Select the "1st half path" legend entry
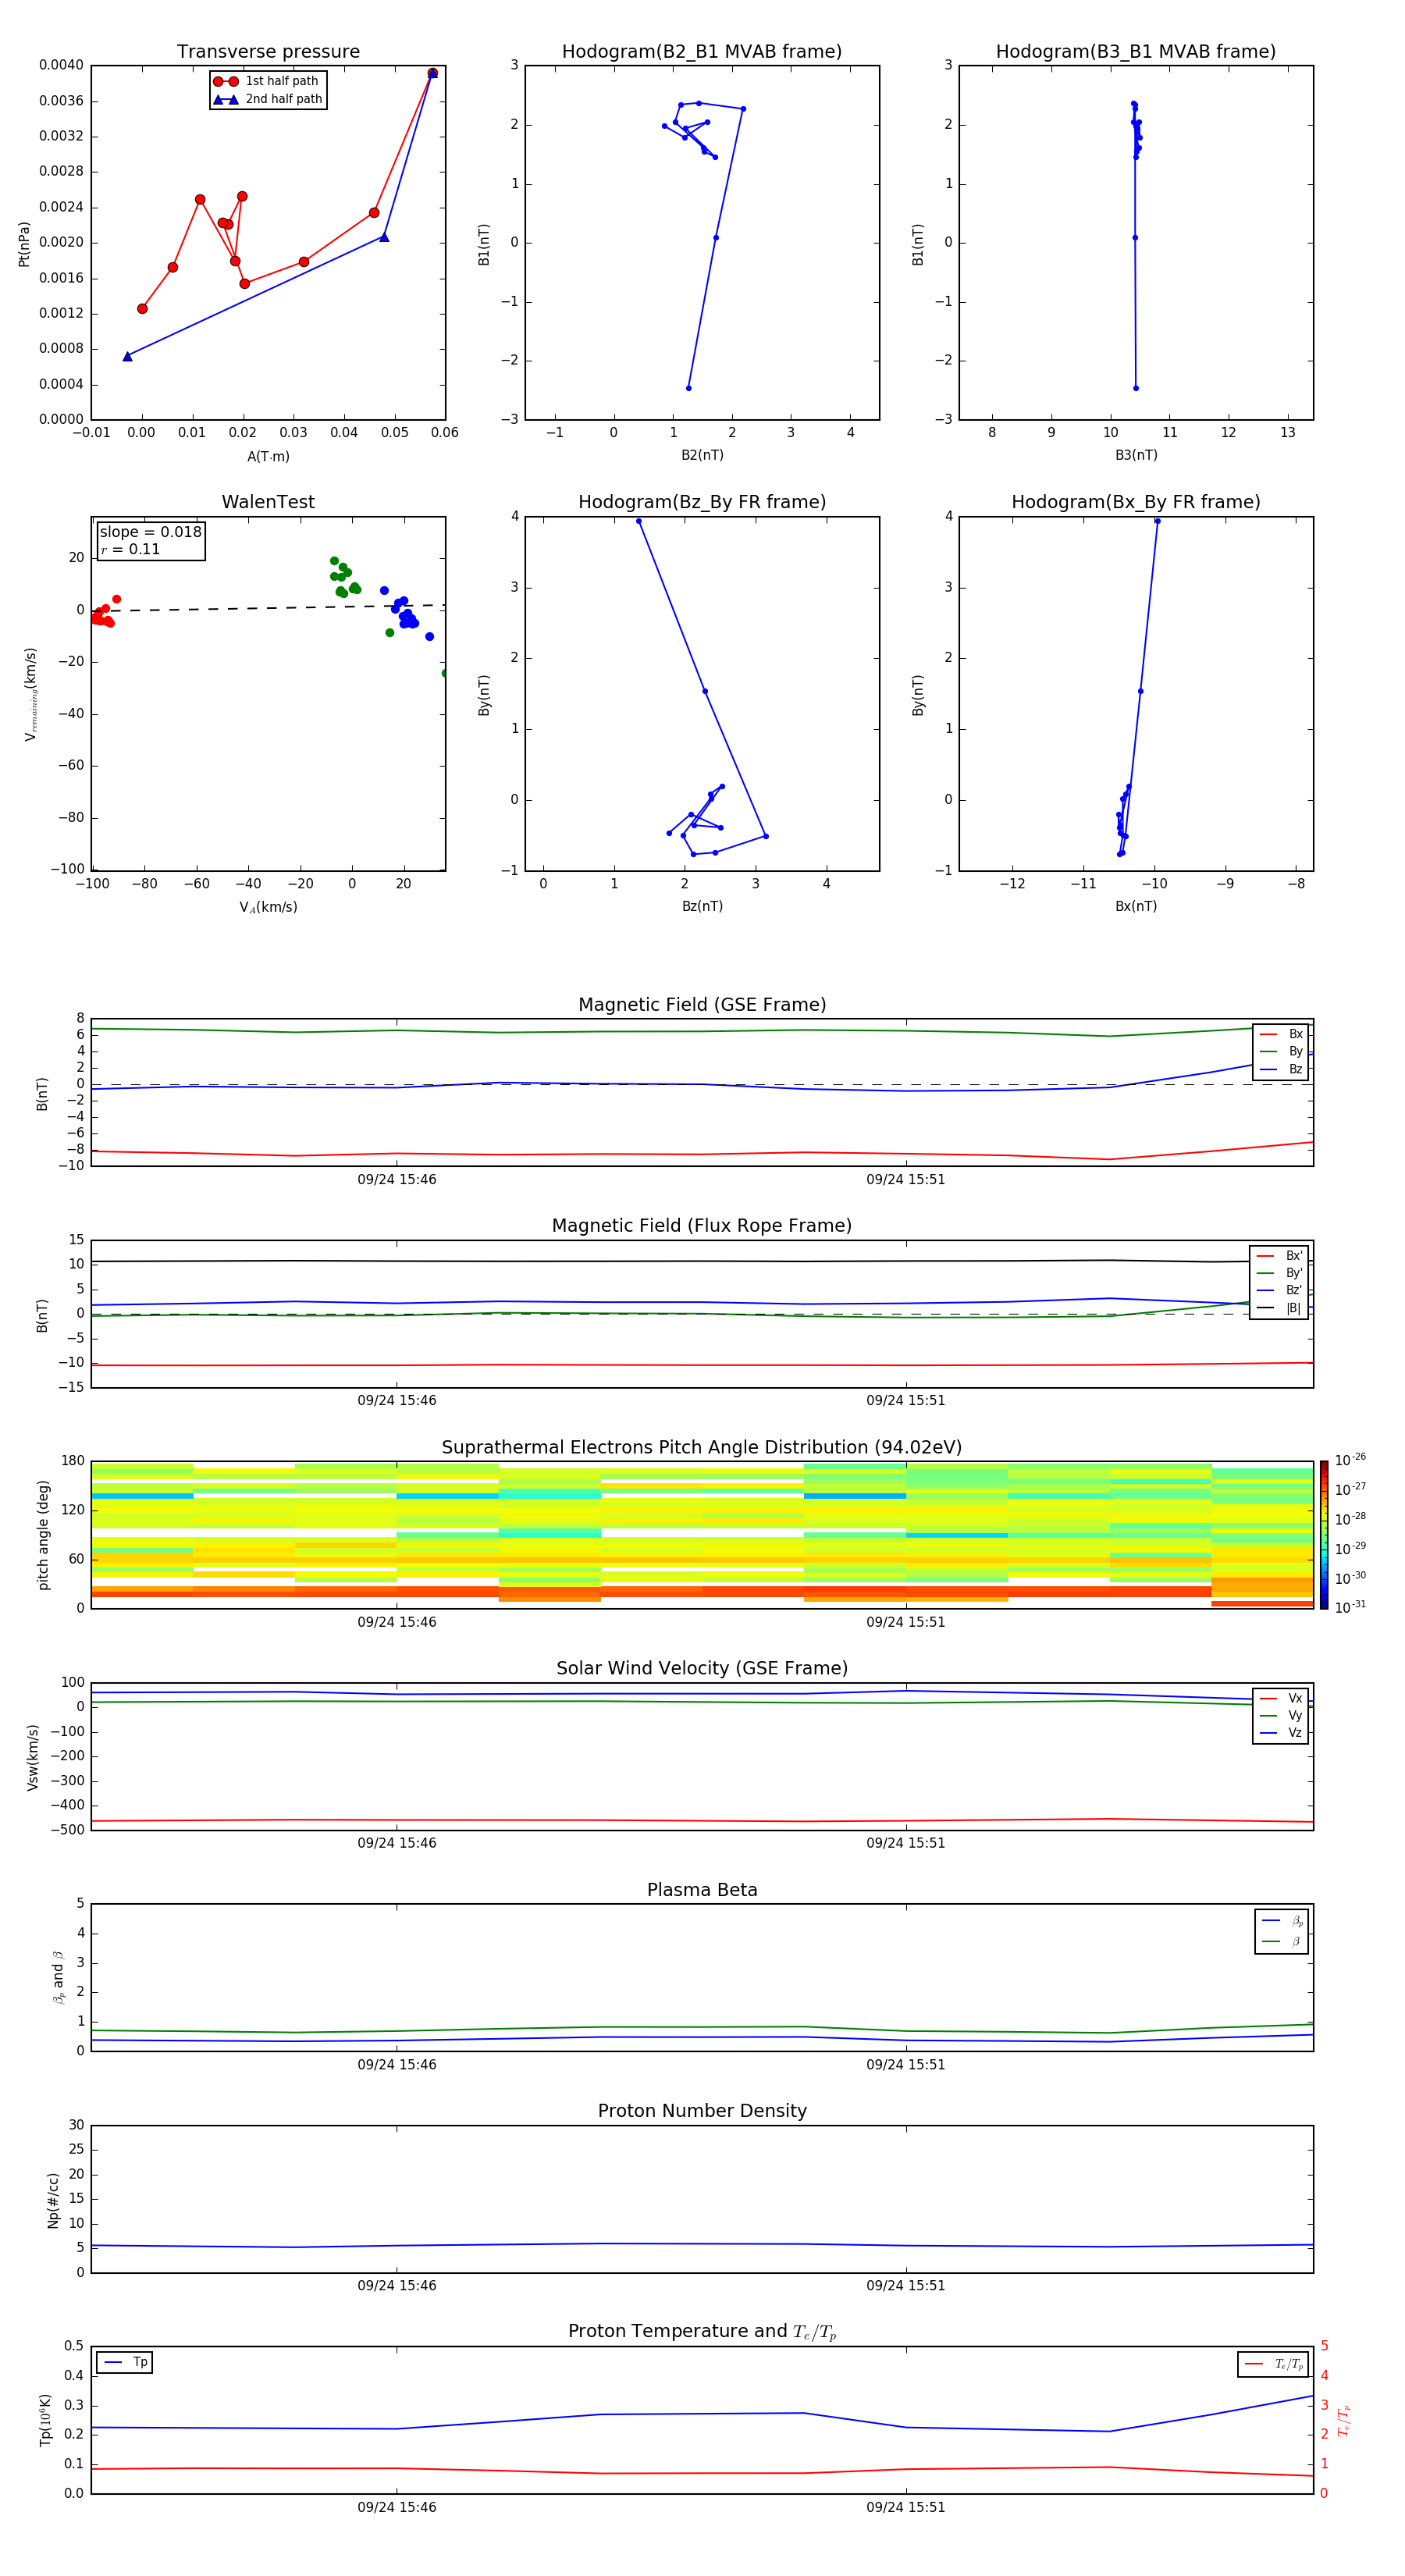This screenshot has width=1405, height=2576. click(266, 81)
